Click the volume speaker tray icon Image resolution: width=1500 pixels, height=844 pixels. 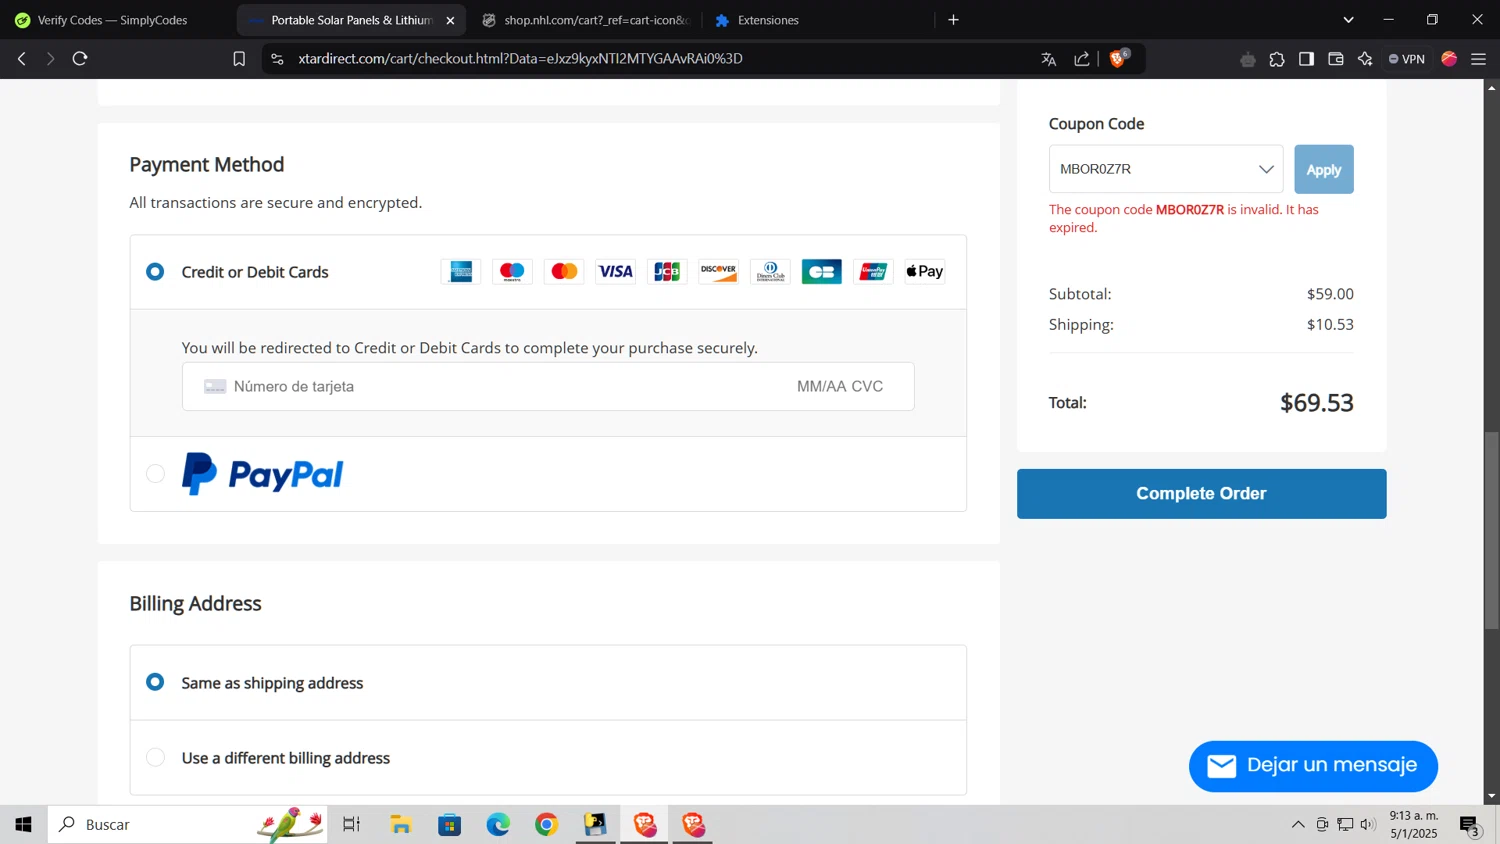(x=1368, y=824)
